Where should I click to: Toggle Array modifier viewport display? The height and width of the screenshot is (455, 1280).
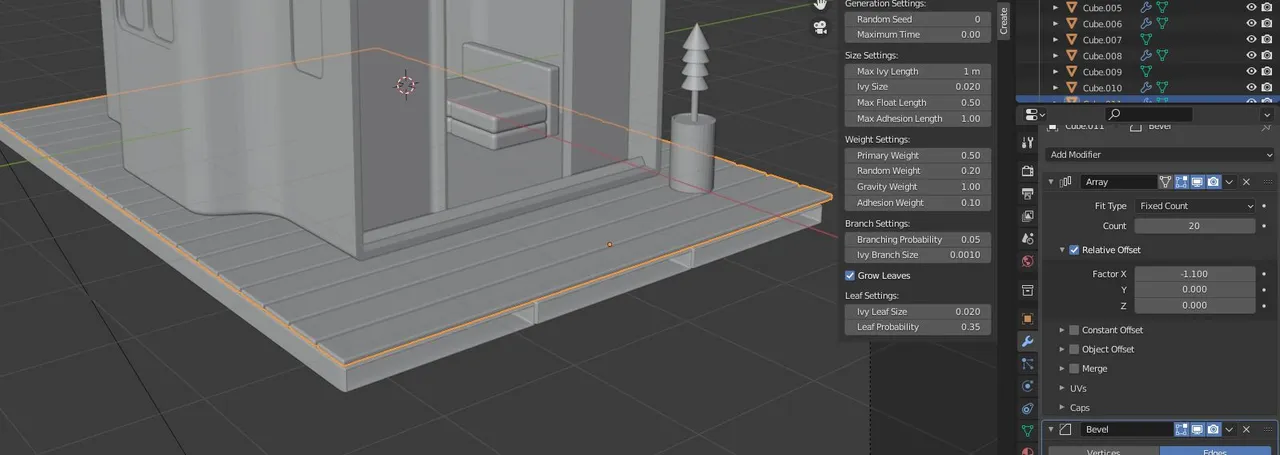1197,182
